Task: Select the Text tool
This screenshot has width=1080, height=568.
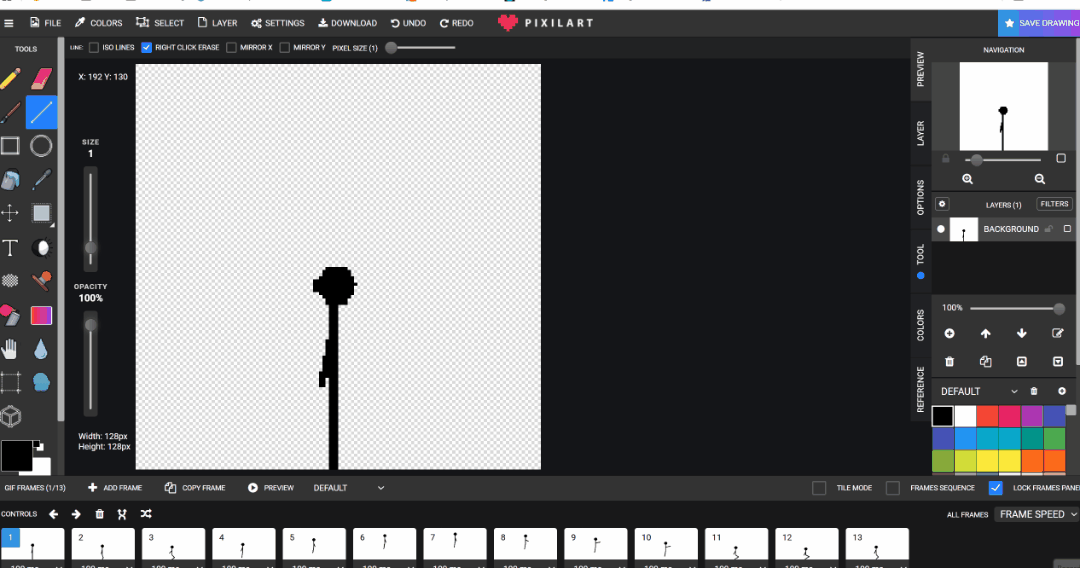Action: (10, 247)
